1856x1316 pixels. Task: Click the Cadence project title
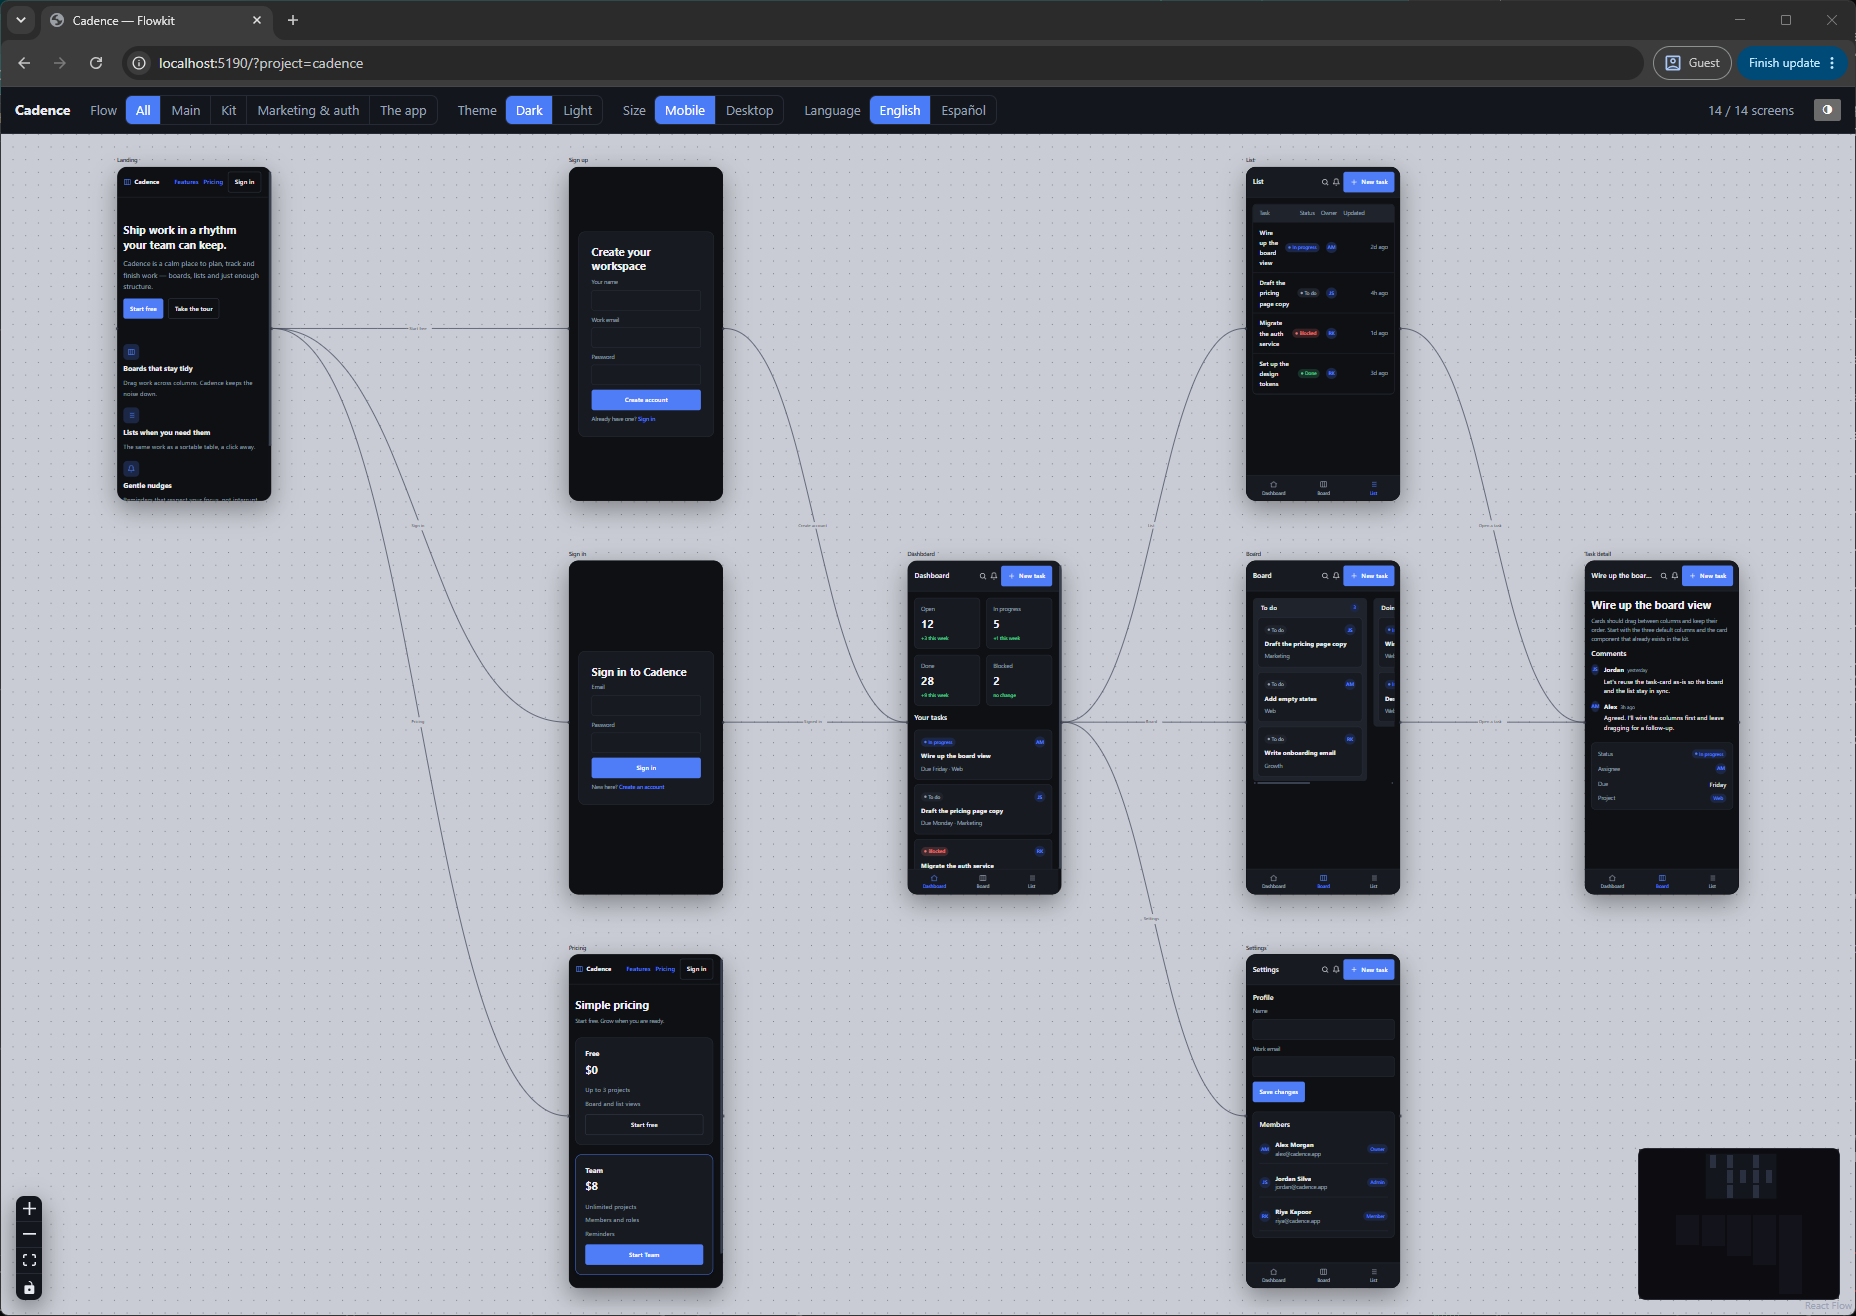click(x=43, y=110)
